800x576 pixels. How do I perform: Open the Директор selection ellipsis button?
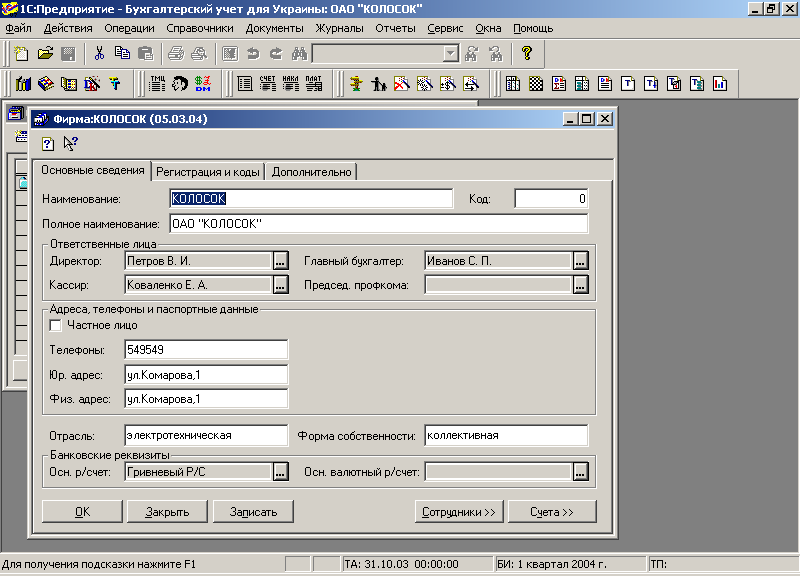click(x=280, y=261)
